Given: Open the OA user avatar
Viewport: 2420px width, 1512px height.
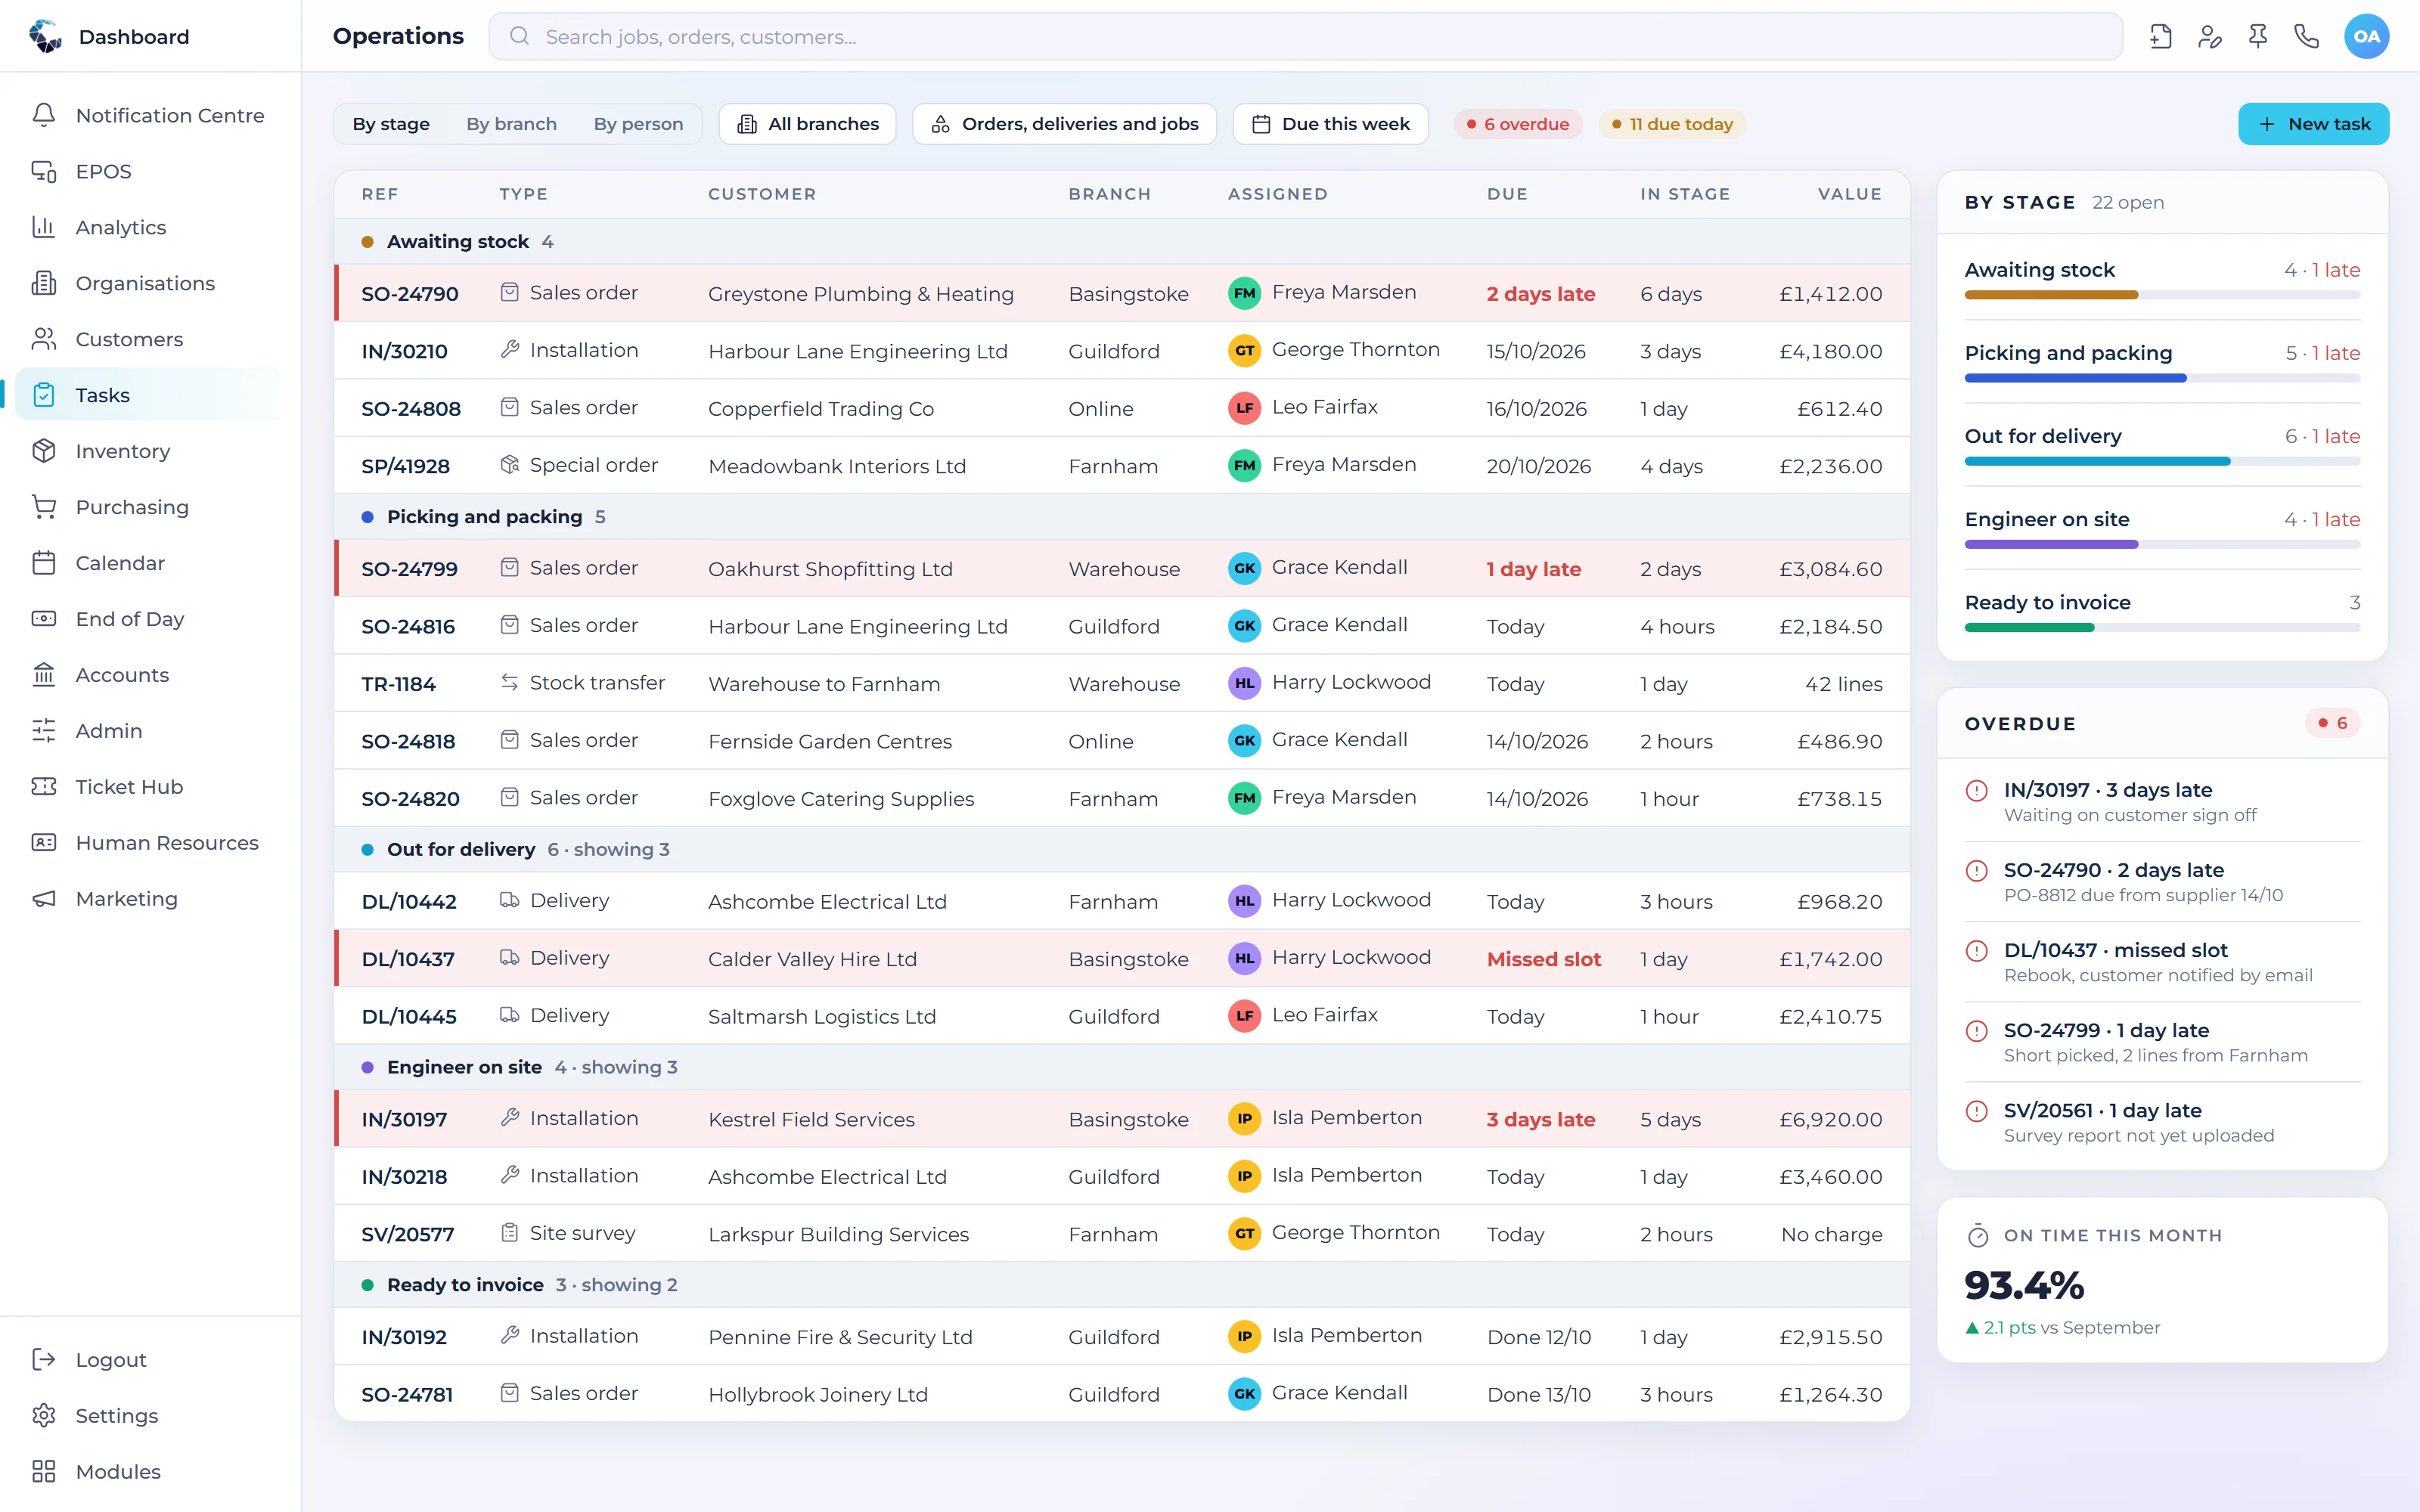Looking at the screenshot, I should point(2366,37).
